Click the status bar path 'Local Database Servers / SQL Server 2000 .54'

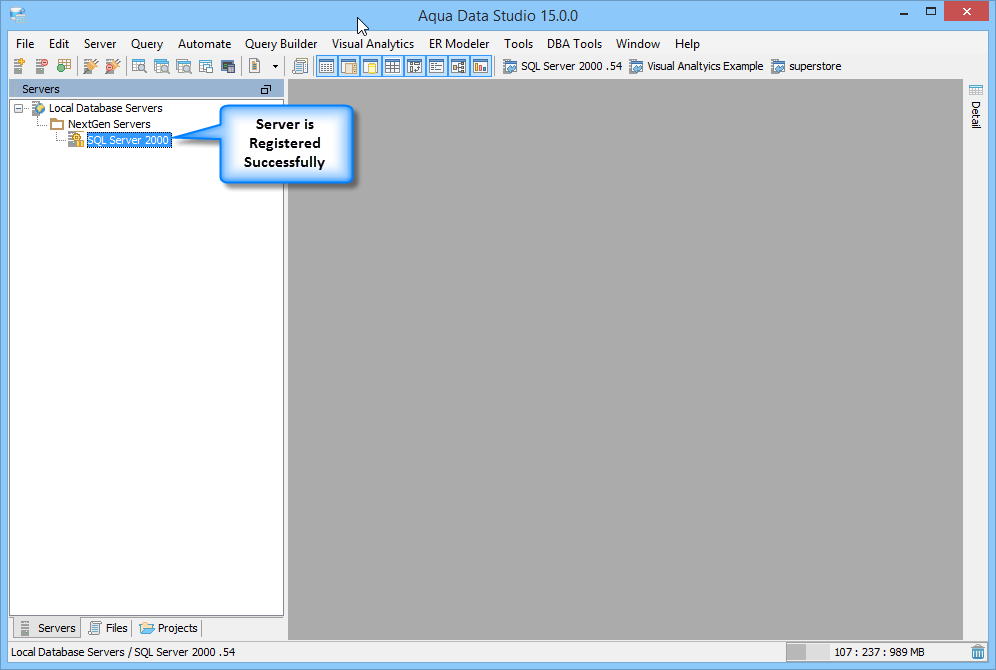(123, 652)
